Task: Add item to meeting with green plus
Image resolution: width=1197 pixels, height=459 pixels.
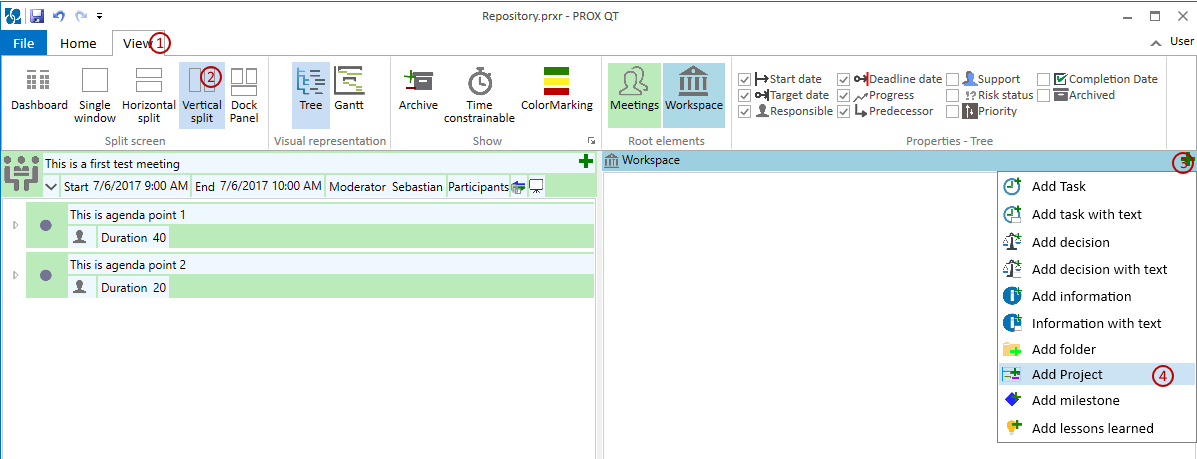Action: (586, 161)
